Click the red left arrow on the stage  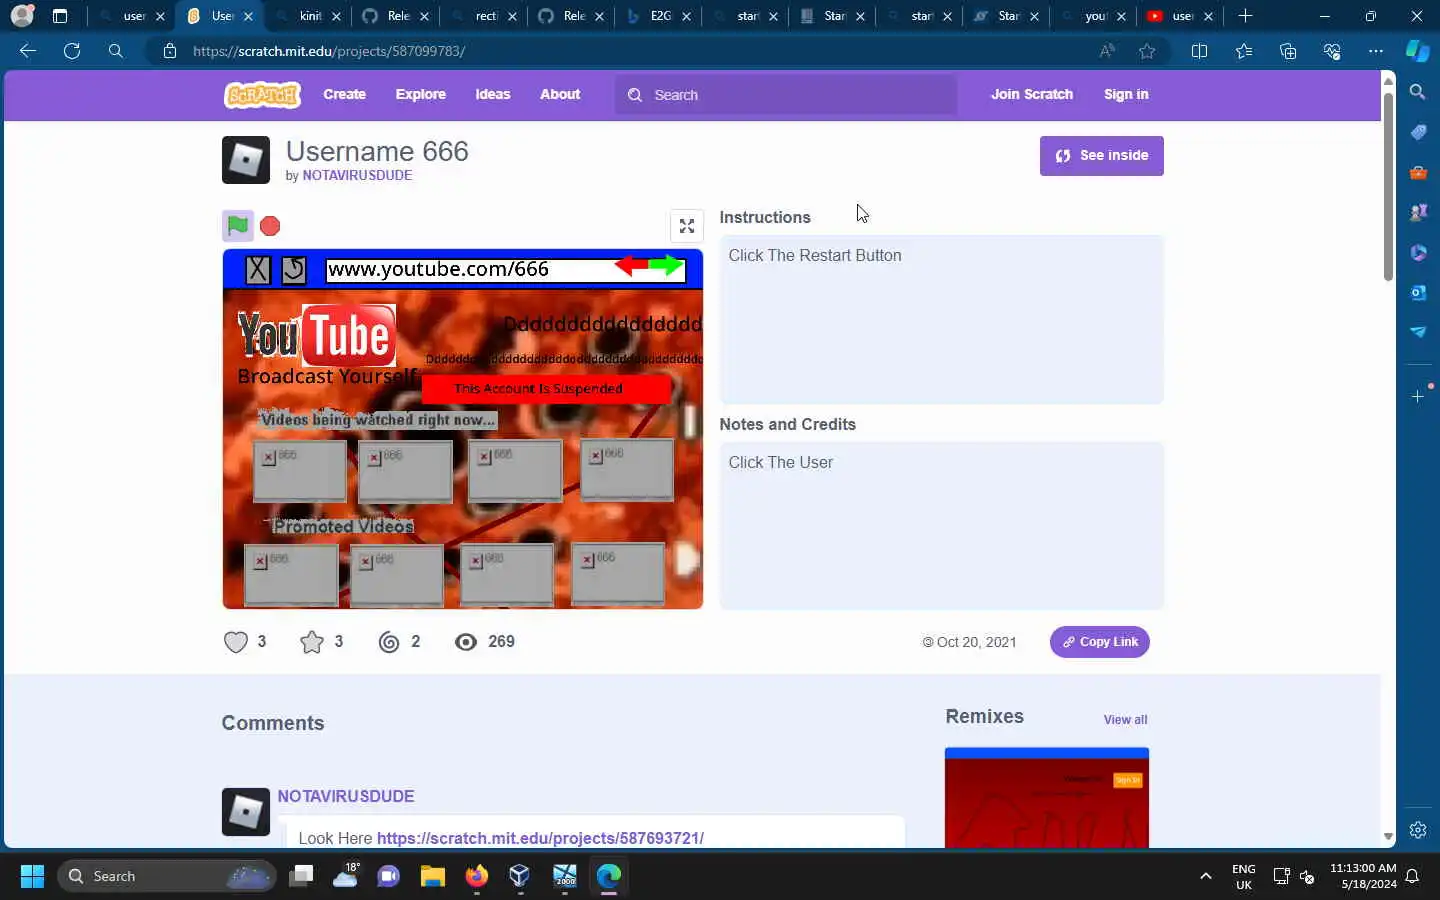pos(631,266)
